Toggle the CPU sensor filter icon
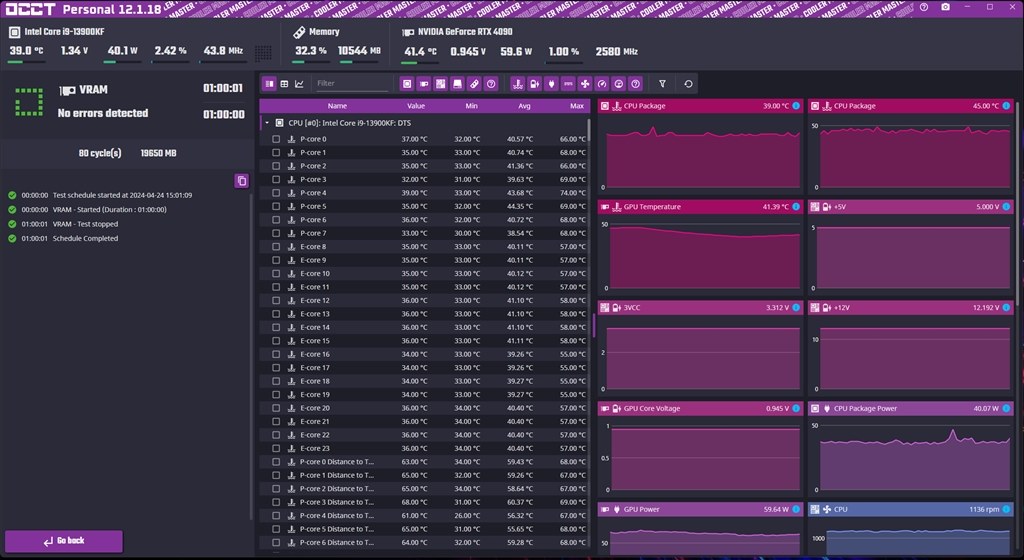Viewport: 1024px width, 560px height. (407, 84)
